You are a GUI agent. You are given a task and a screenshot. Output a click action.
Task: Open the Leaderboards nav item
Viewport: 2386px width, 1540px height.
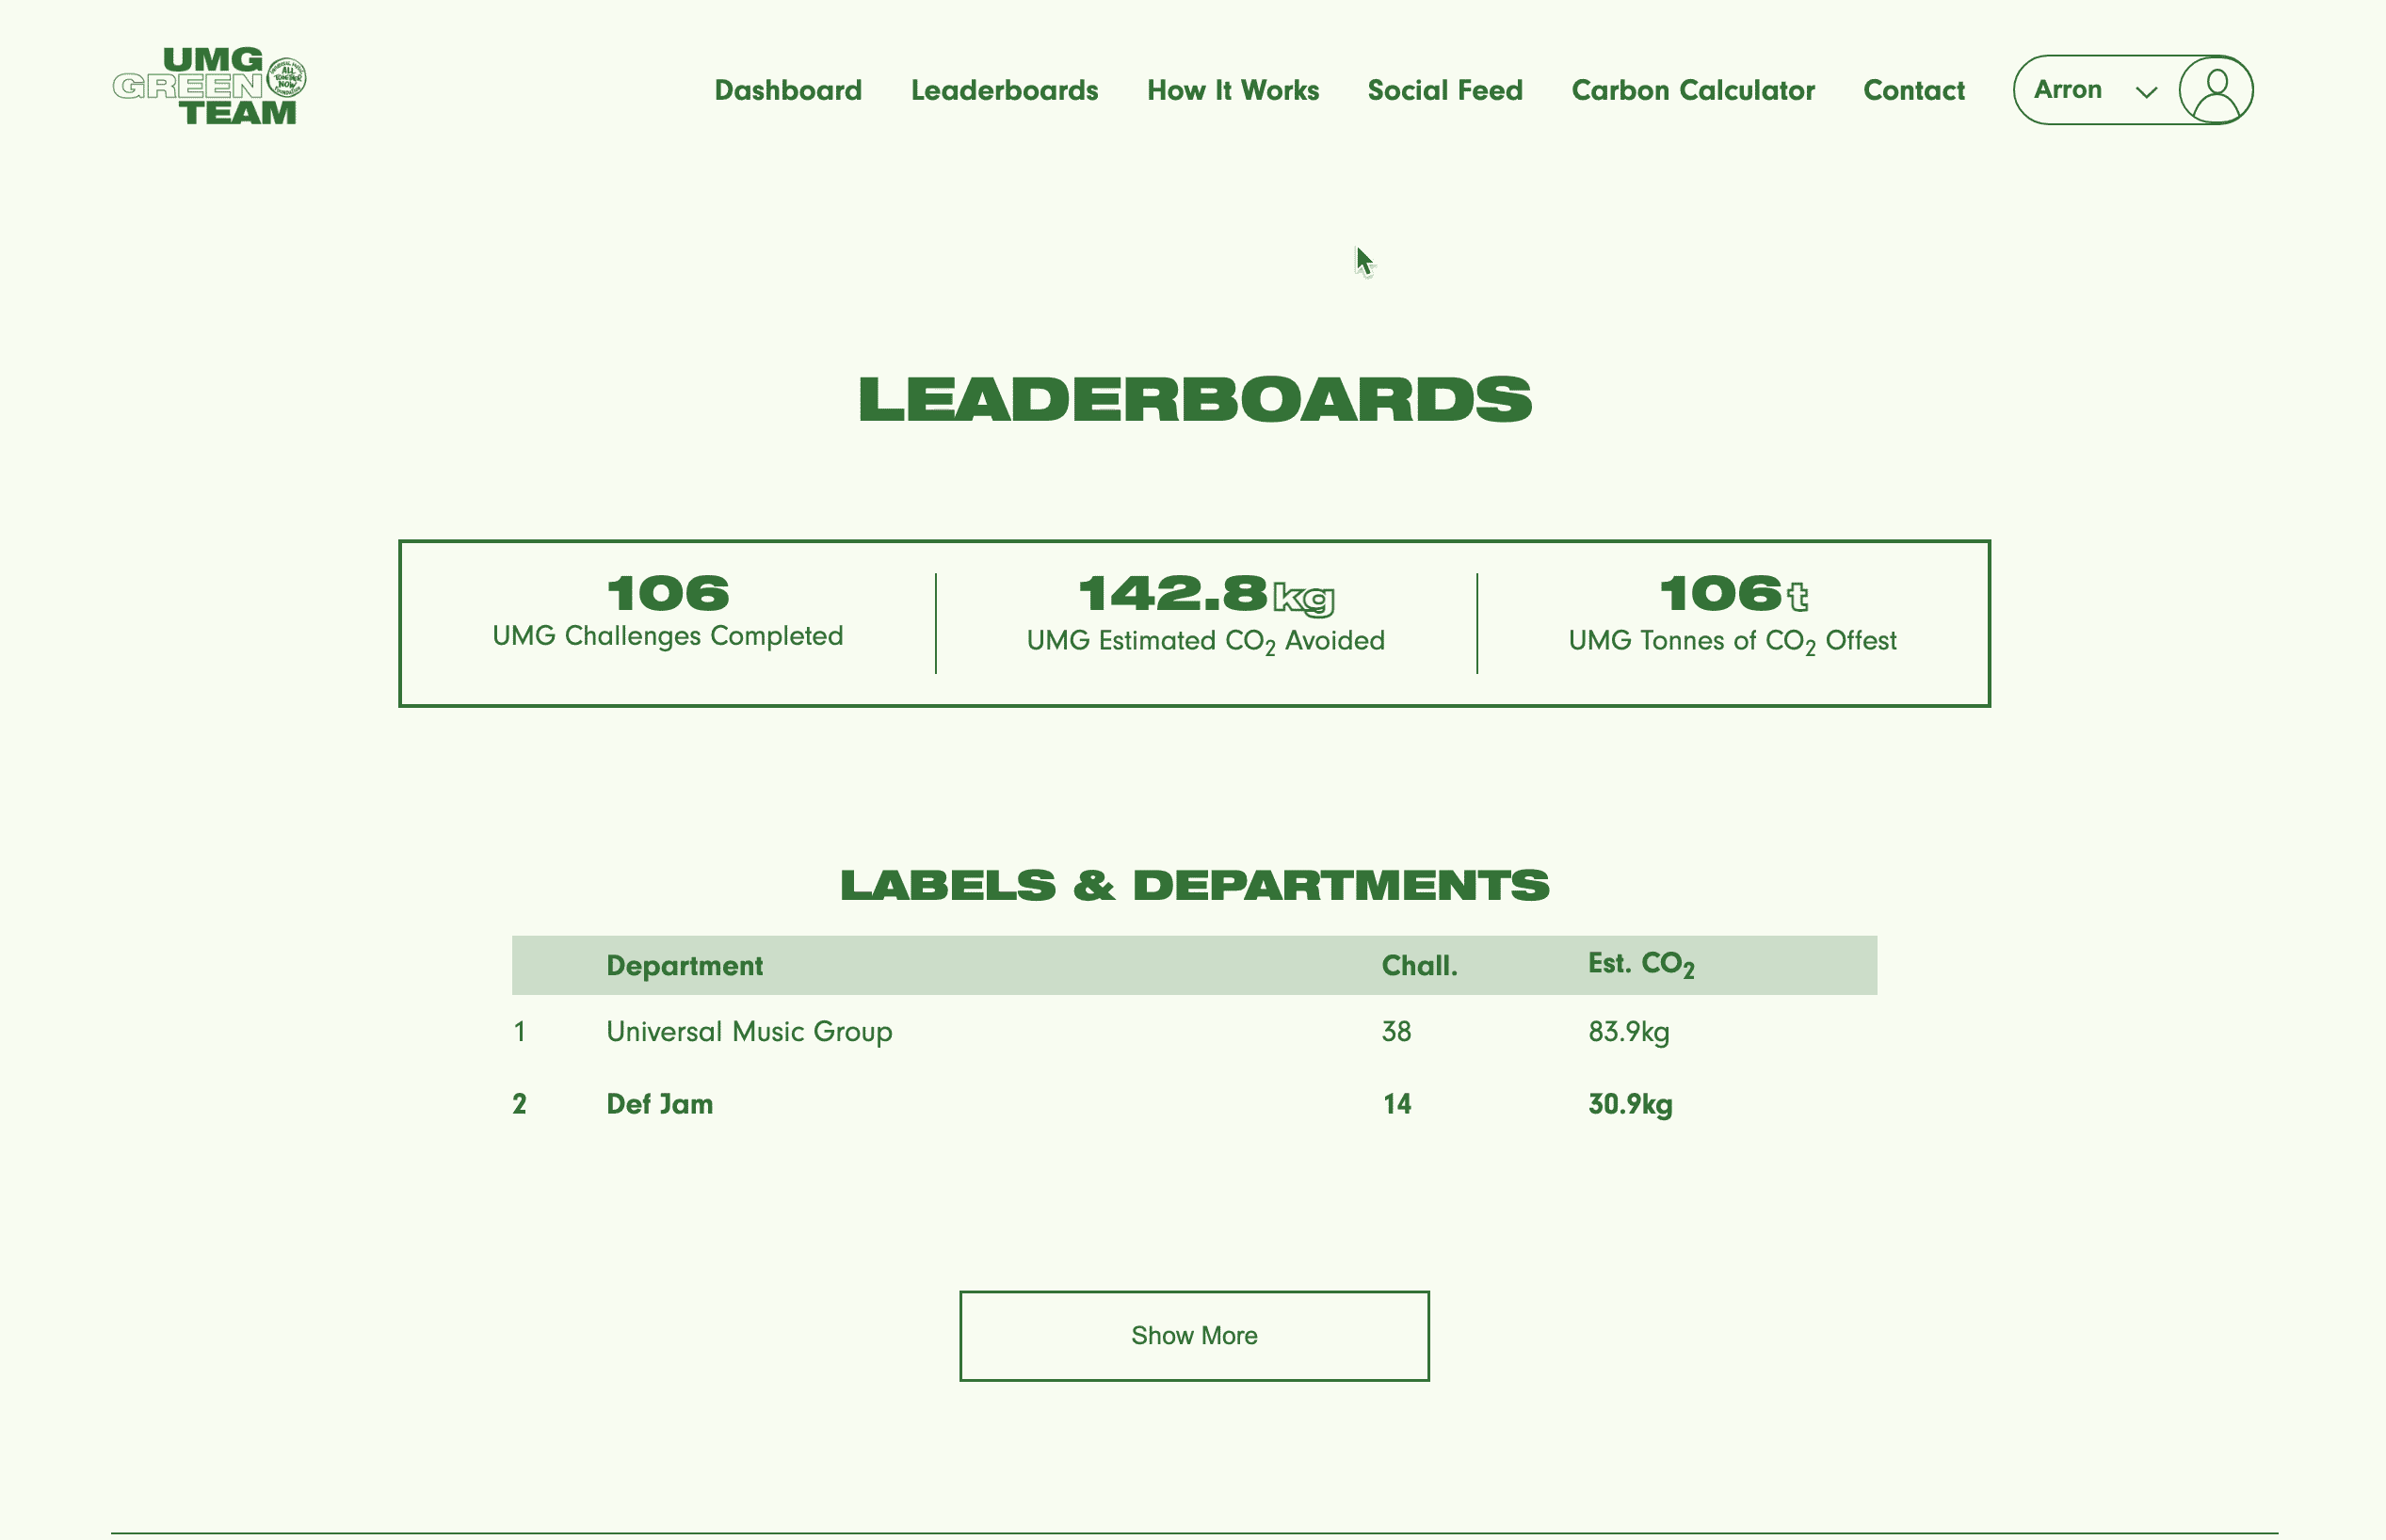[x=1004, y=90]
